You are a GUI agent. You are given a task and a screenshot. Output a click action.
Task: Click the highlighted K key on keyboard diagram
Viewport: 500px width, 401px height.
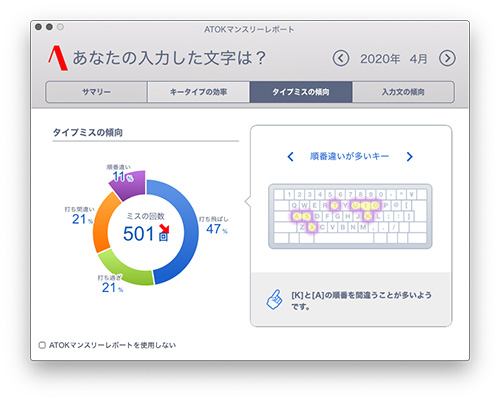368,216
